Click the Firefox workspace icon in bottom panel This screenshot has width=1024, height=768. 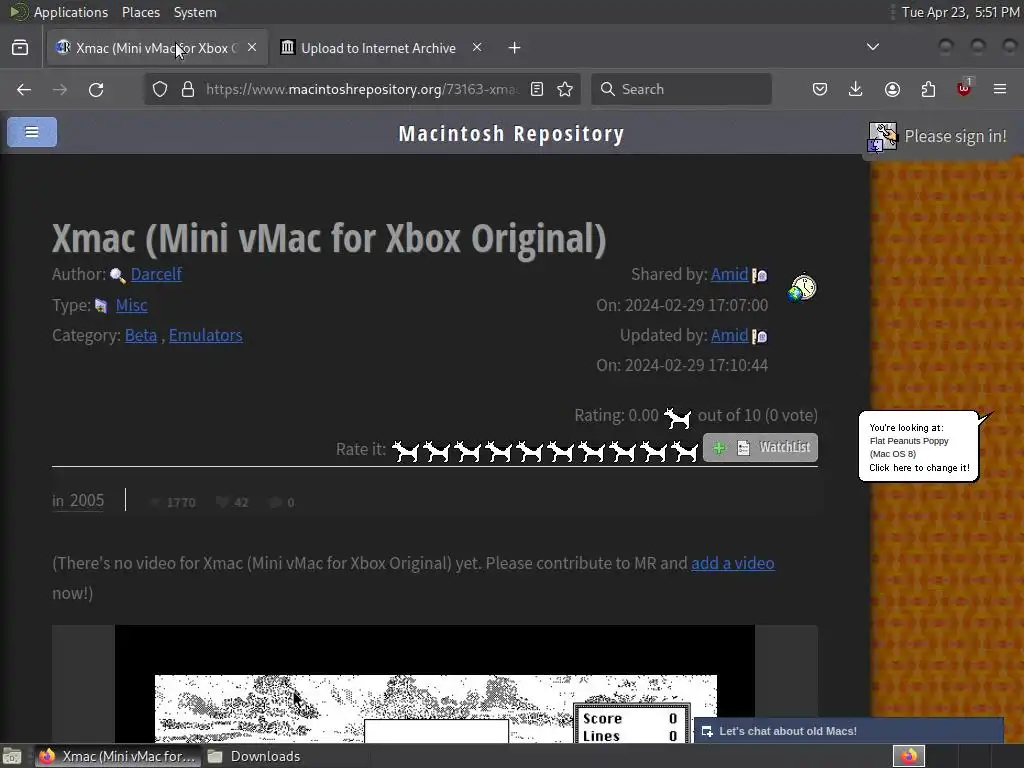(909, 756)
